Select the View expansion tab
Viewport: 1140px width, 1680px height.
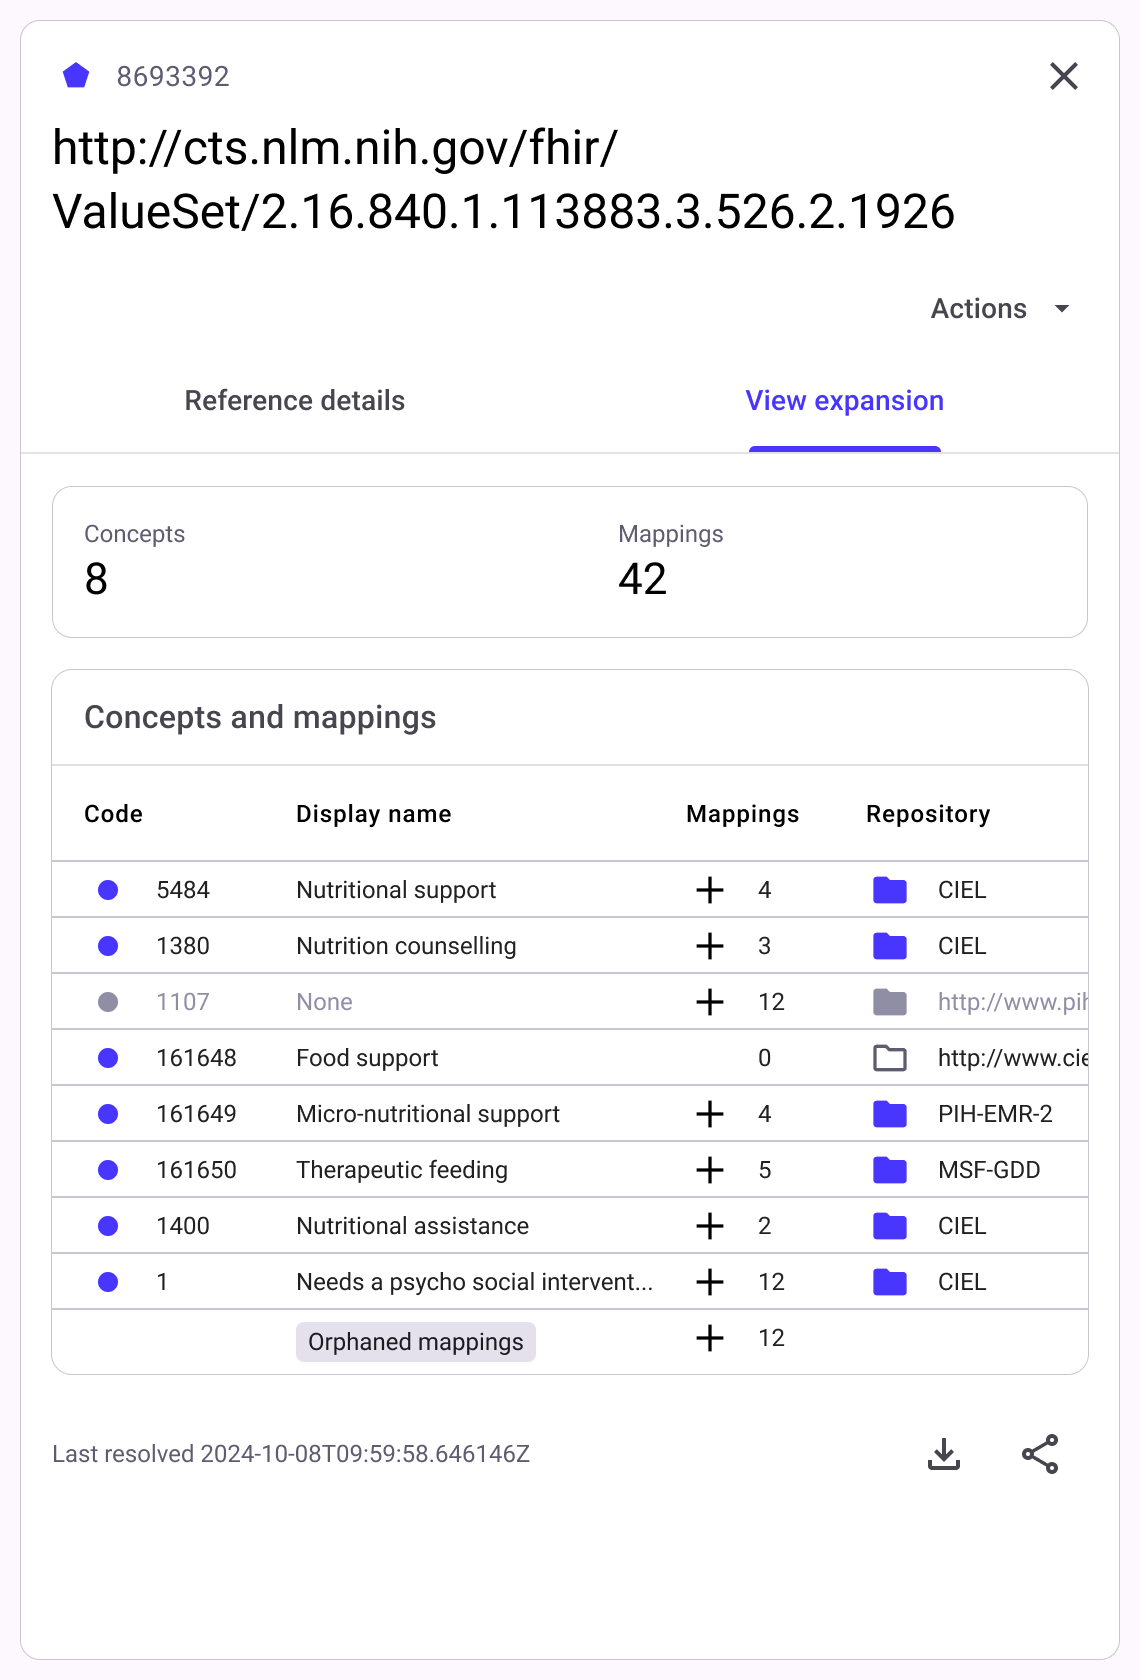click(x=844, y=401)
